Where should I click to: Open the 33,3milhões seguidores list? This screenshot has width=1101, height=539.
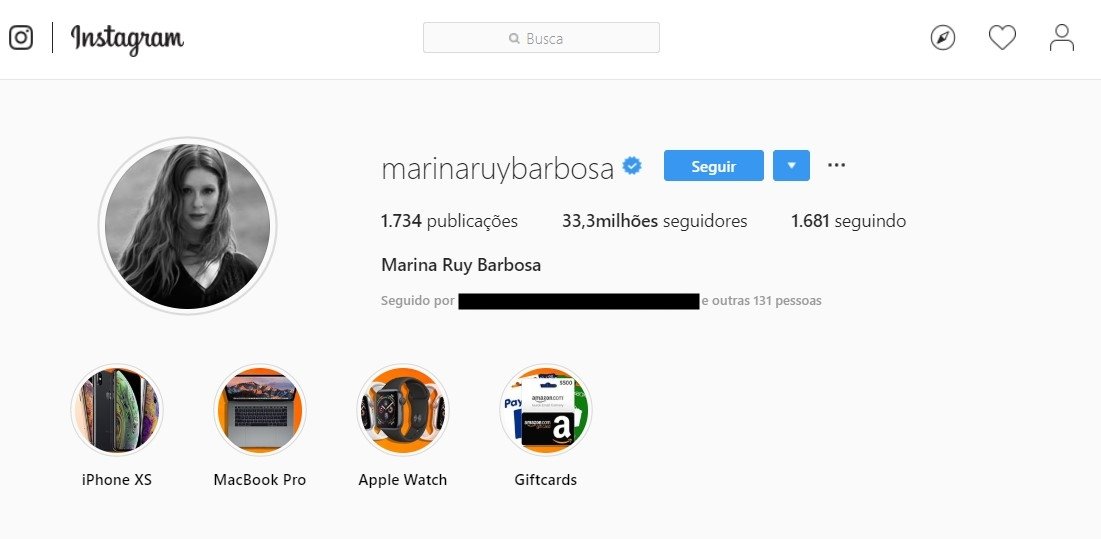click(654, 222)
